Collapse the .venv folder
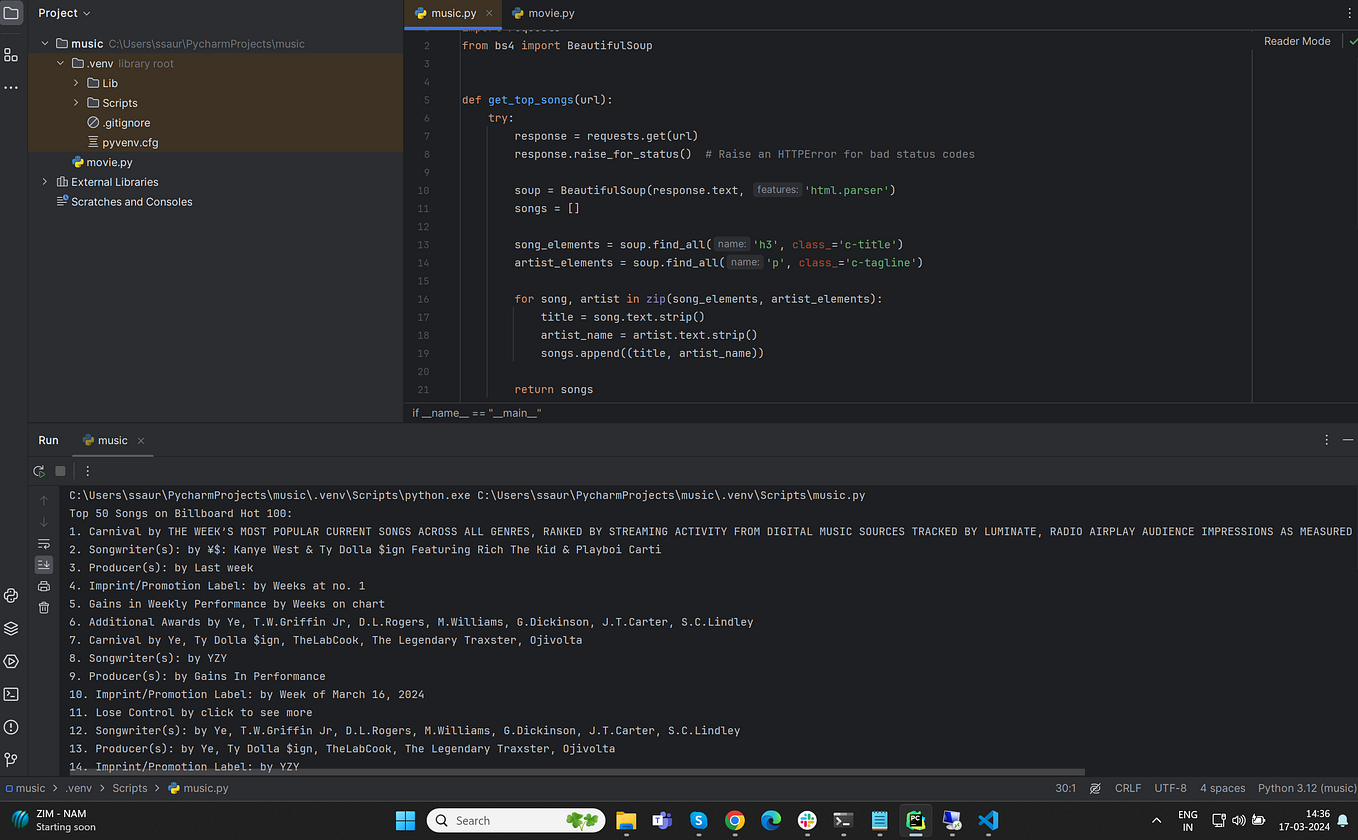1358x840 pixels. point(59,62)
